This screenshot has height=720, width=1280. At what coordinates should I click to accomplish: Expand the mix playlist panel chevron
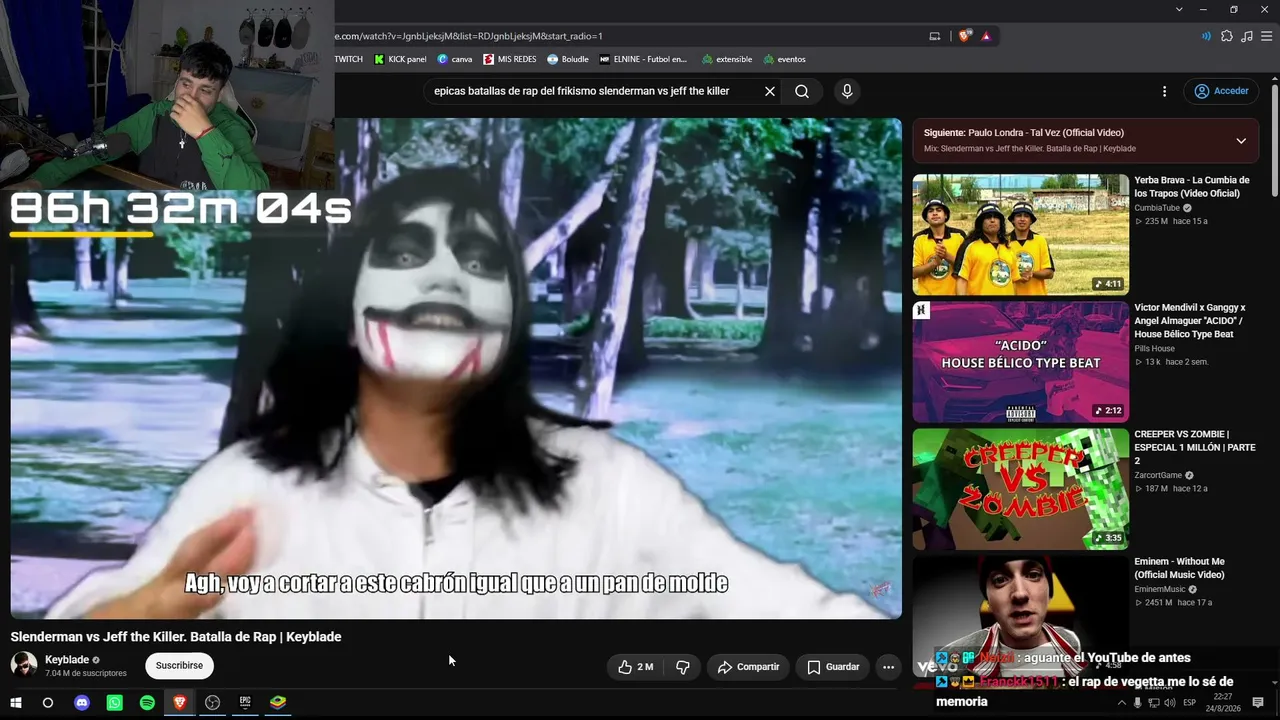pos(1241,141)
